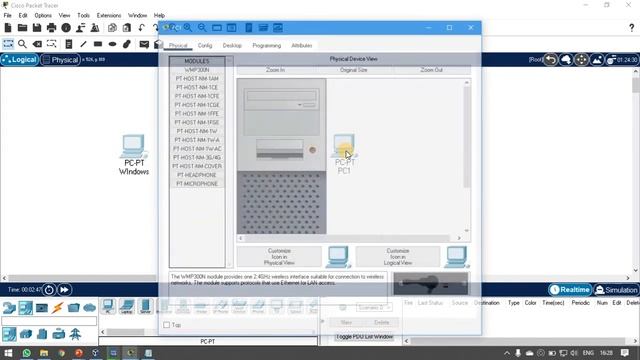Select the Multiuser Connection cloud category
Screen dimensions: 640x360
coord(89,307)
